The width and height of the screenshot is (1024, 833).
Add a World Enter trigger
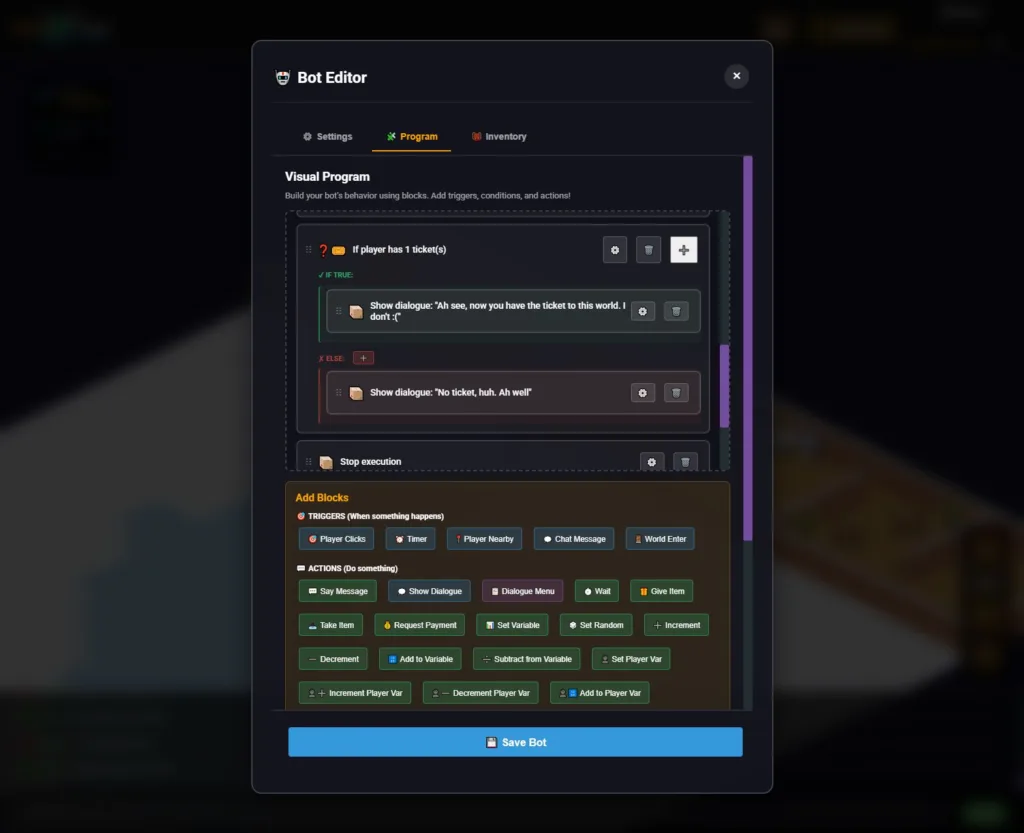click(660, 539)
